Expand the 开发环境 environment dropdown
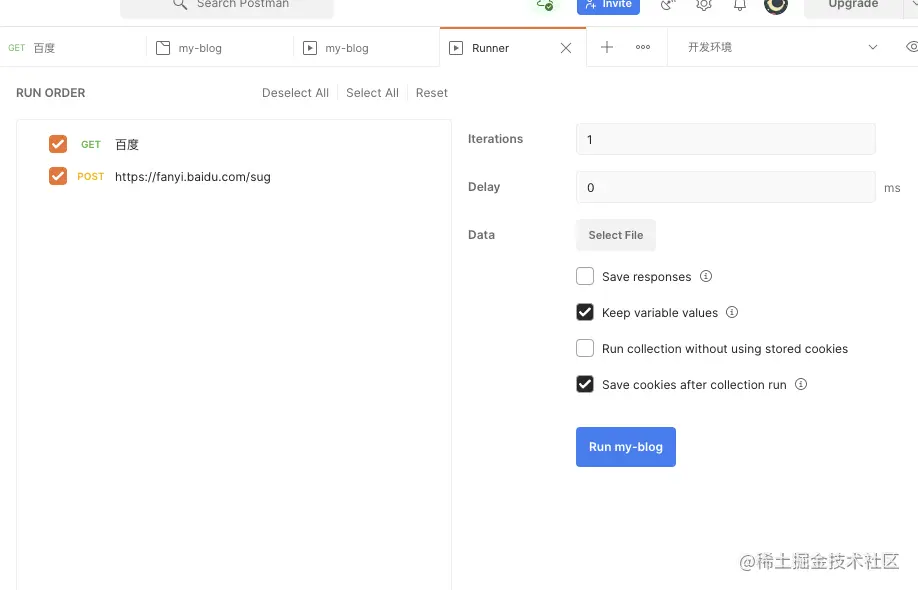918x590 pixels. (872, 47)
